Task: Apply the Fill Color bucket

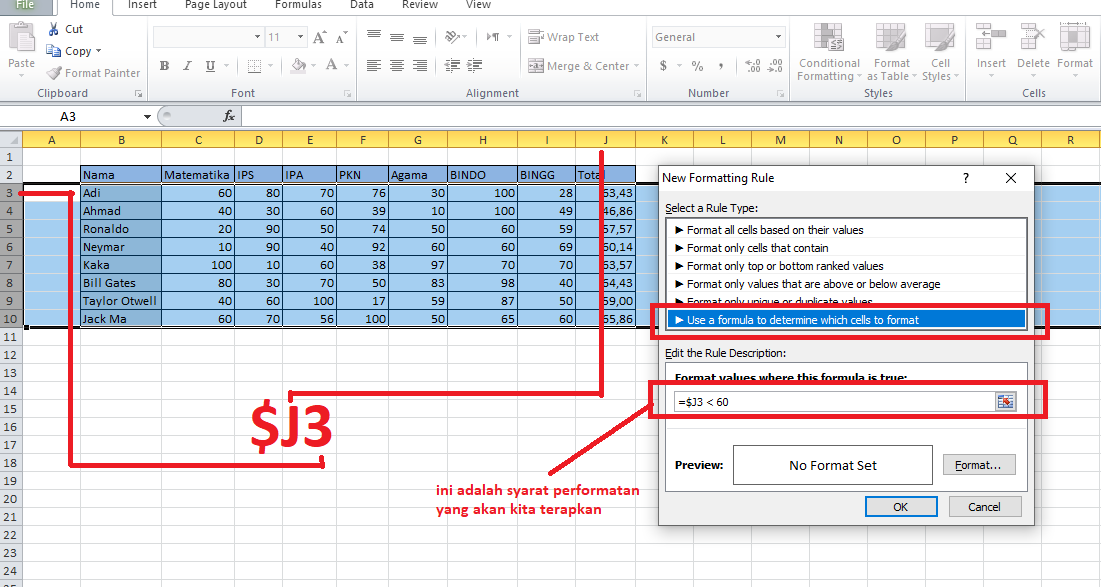Action: point(298,65)
